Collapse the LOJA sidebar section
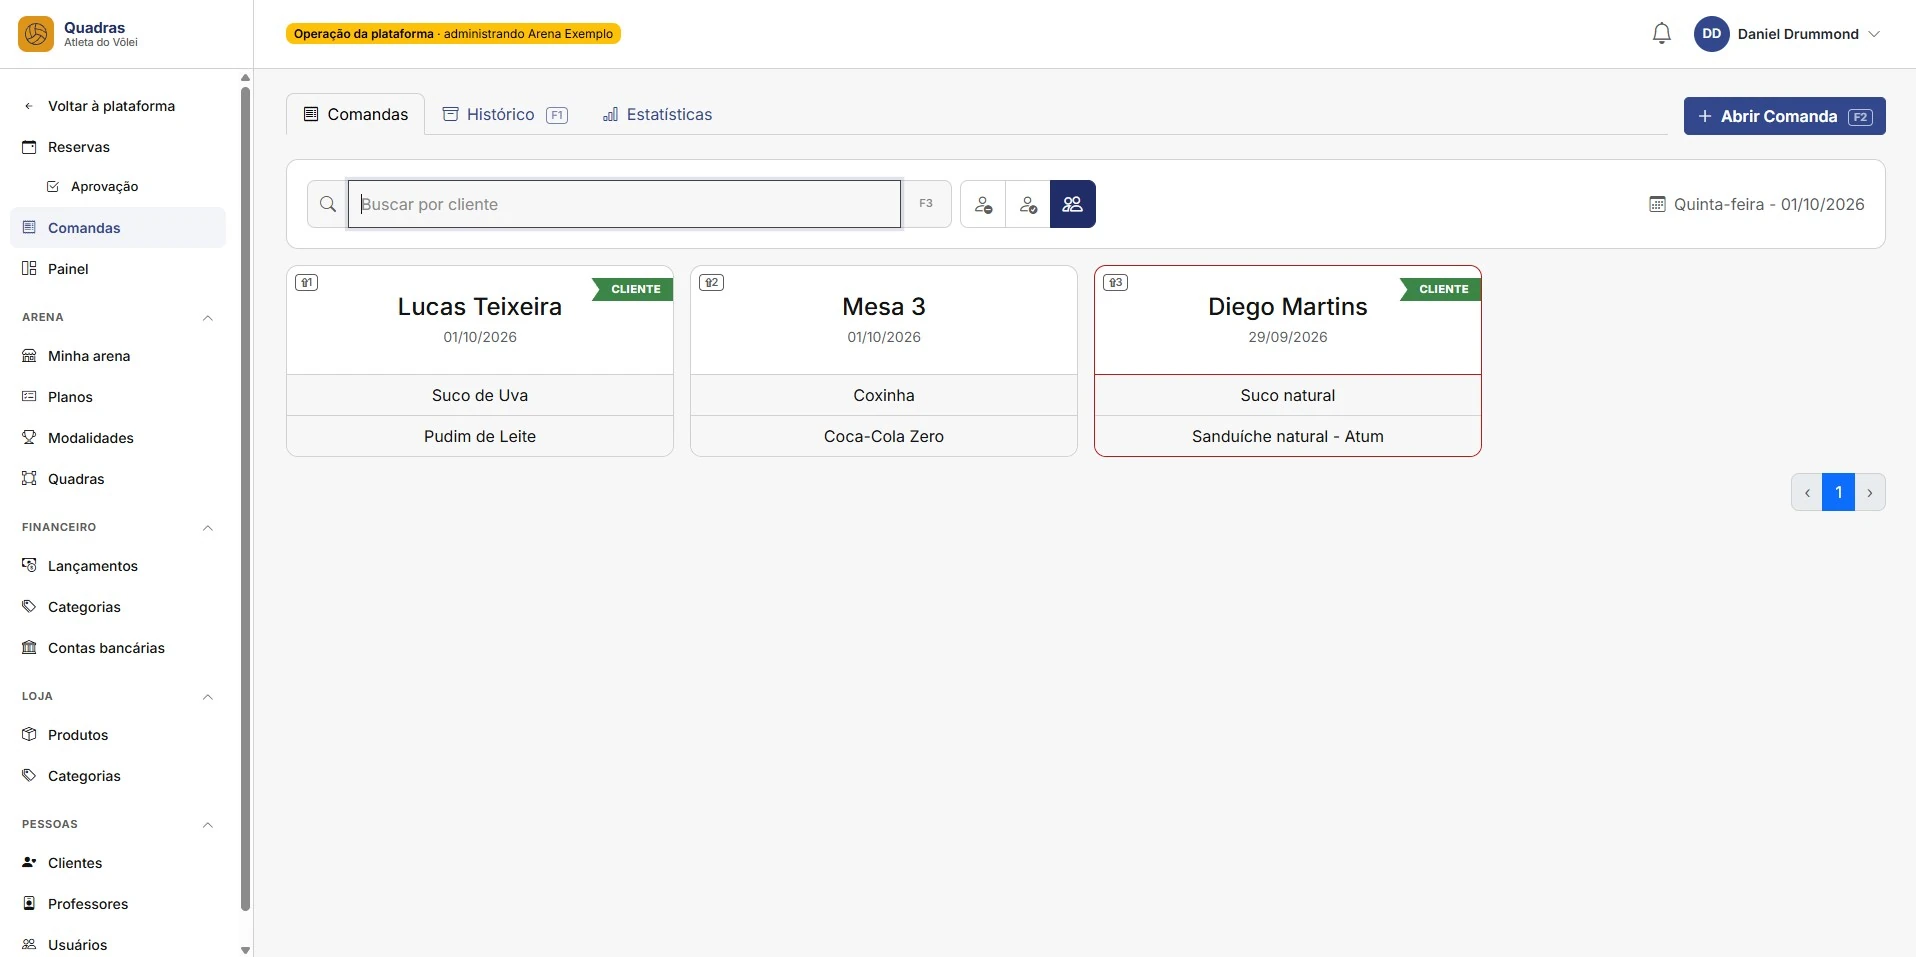The image size is (1916, 957). click(x=208, y=697)
